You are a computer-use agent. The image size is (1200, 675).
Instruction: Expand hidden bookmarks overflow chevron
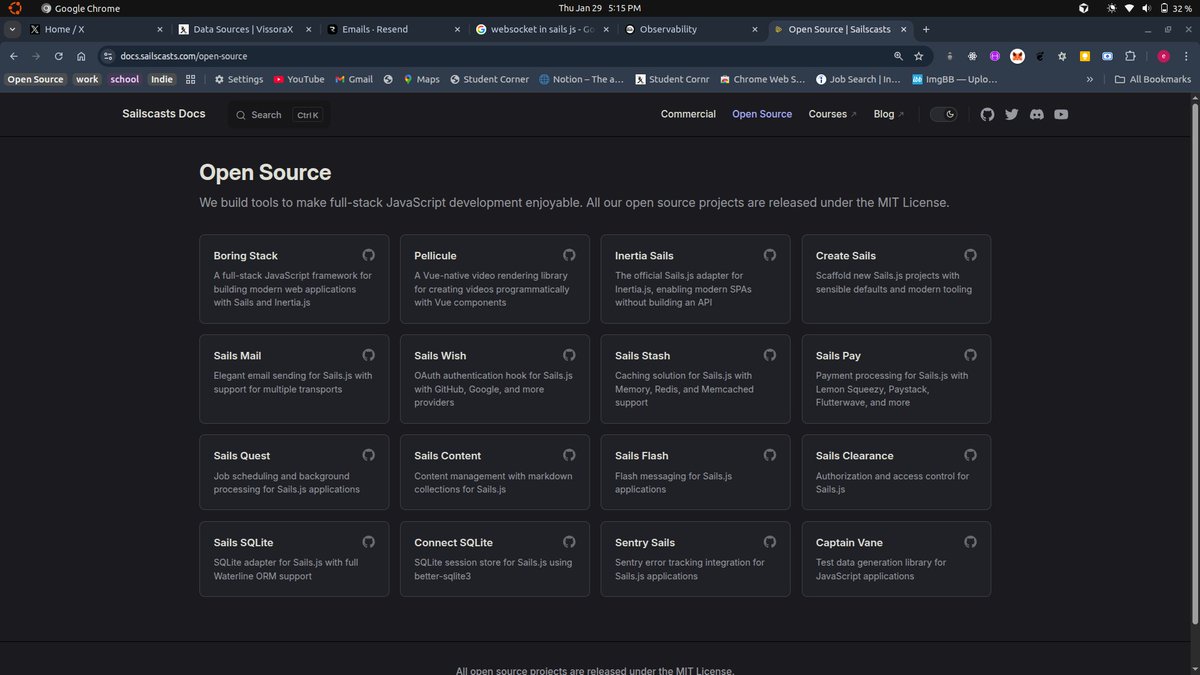click(x=1089, y=79)
